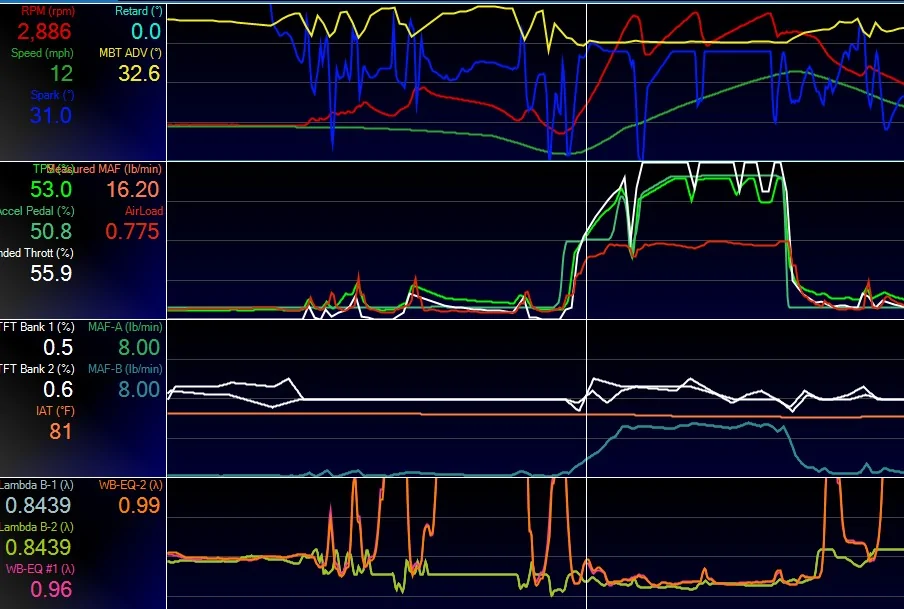
Task: Click the TPS value 53.0
Action: point(51,190)
